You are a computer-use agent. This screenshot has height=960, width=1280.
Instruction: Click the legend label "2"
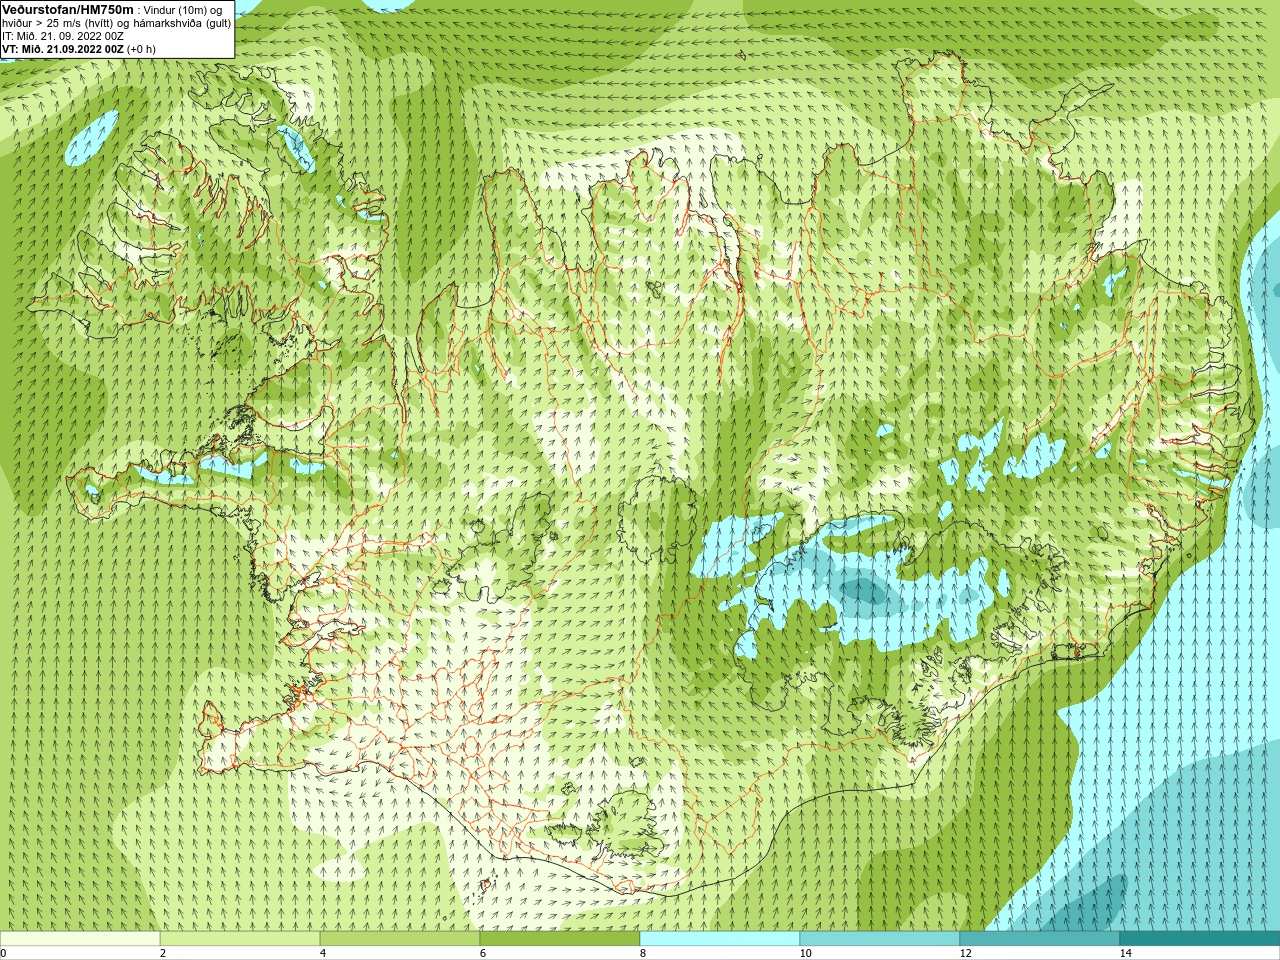tap(163, 953)
